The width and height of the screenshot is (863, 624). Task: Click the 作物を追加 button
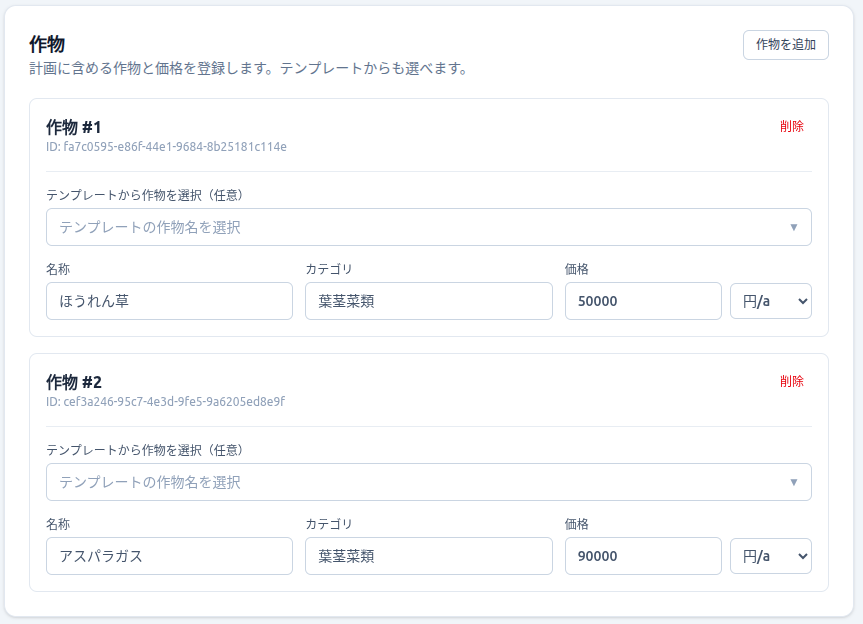point(787,45)
